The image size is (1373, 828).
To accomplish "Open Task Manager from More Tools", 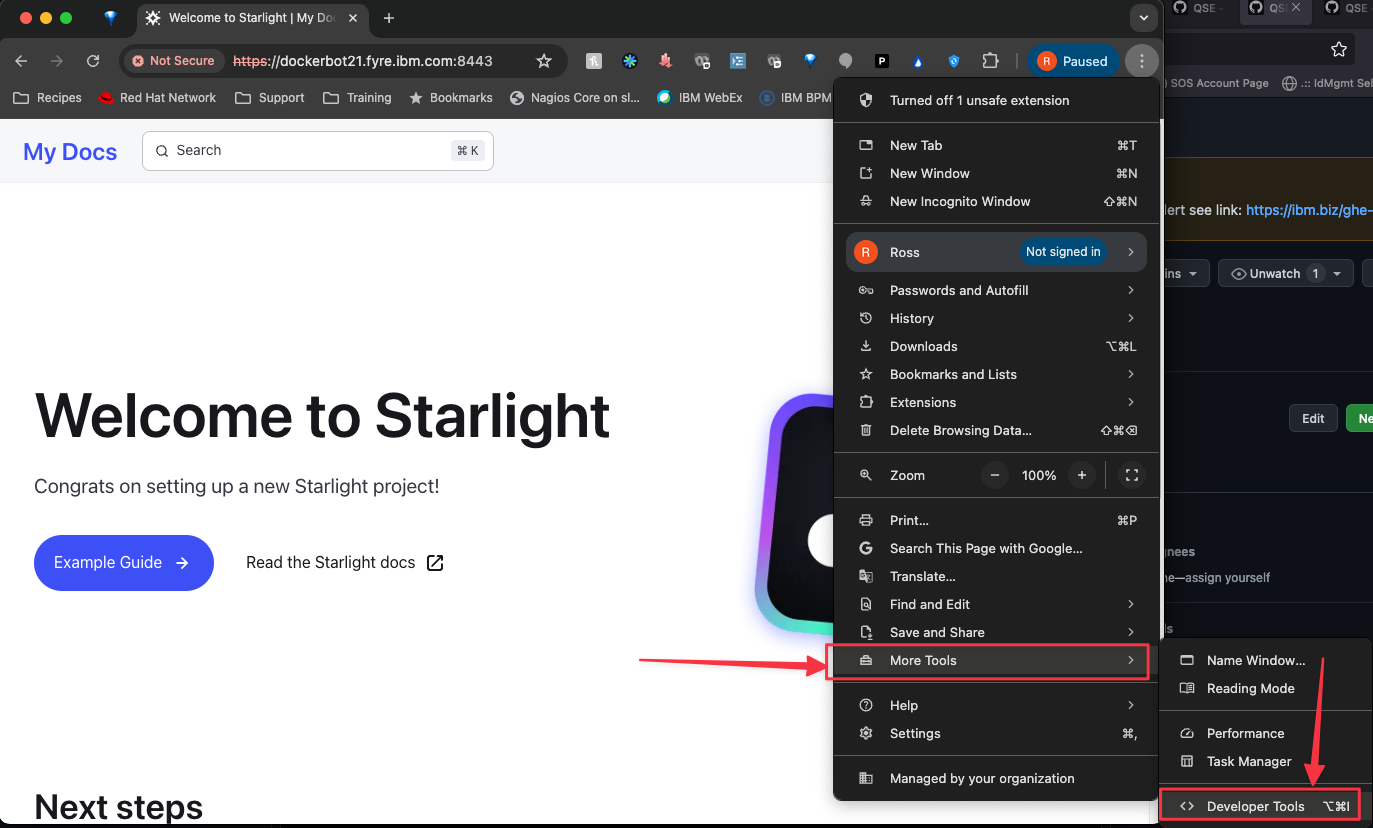I will point(1248,762).
